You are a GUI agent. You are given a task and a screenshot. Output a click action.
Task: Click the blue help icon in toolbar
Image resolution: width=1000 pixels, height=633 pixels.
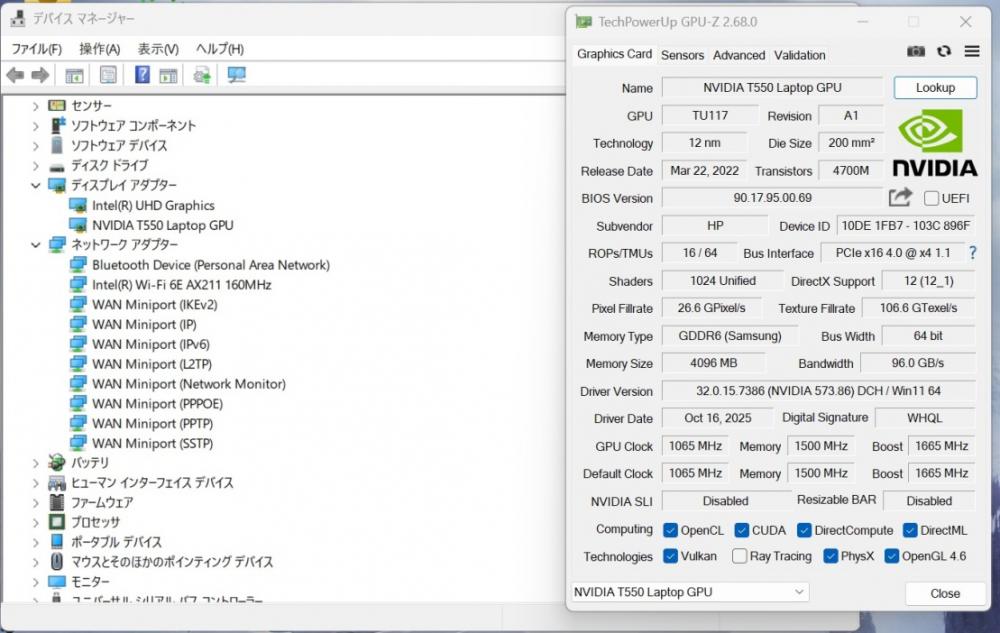coord(142,75)
